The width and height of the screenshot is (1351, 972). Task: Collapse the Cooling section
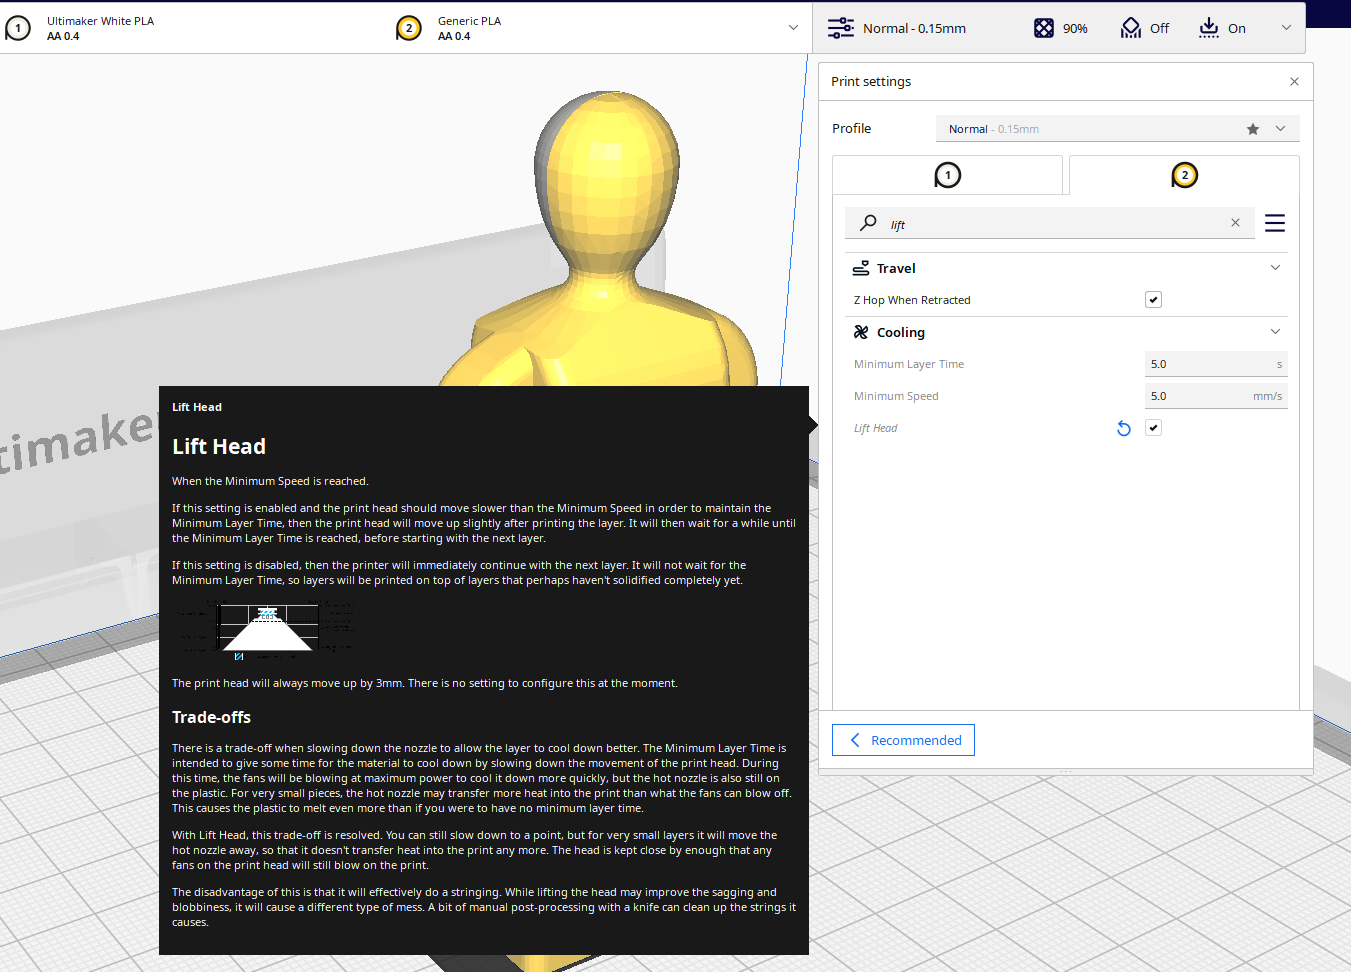(1275, 331)
